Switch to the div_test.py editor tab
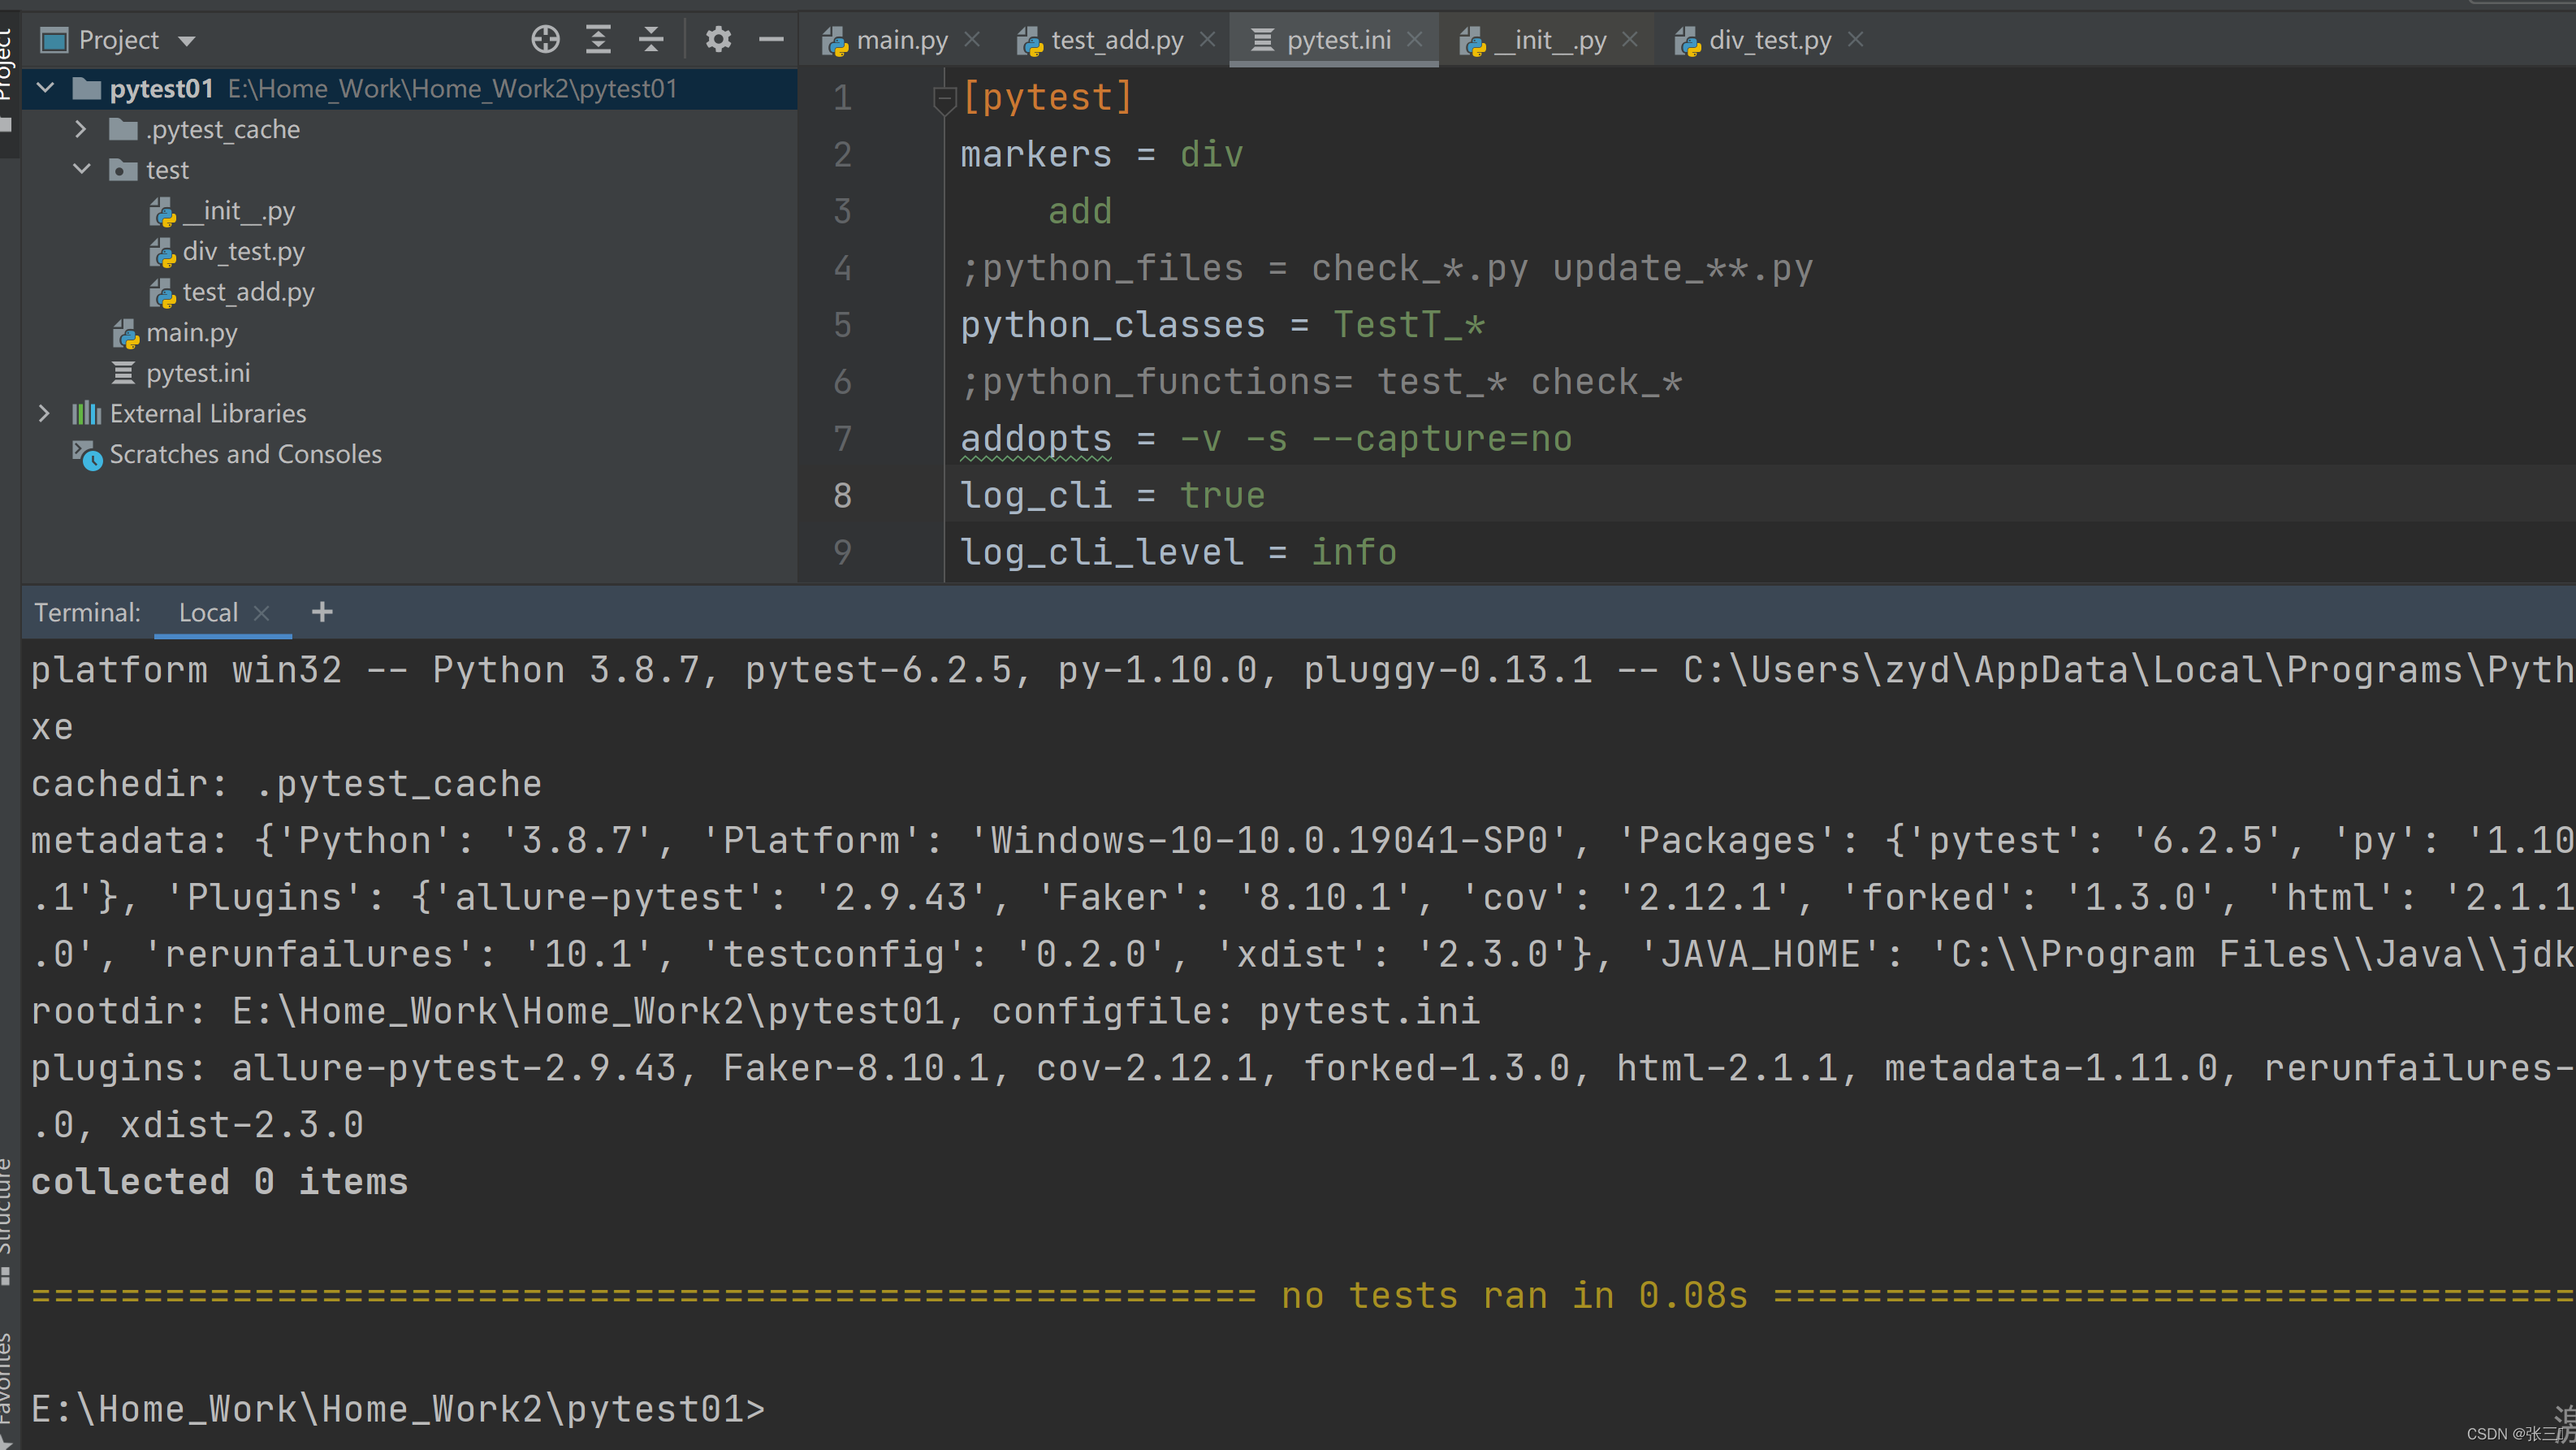The image size is (2576, 1450). (x=1769, y=40)
